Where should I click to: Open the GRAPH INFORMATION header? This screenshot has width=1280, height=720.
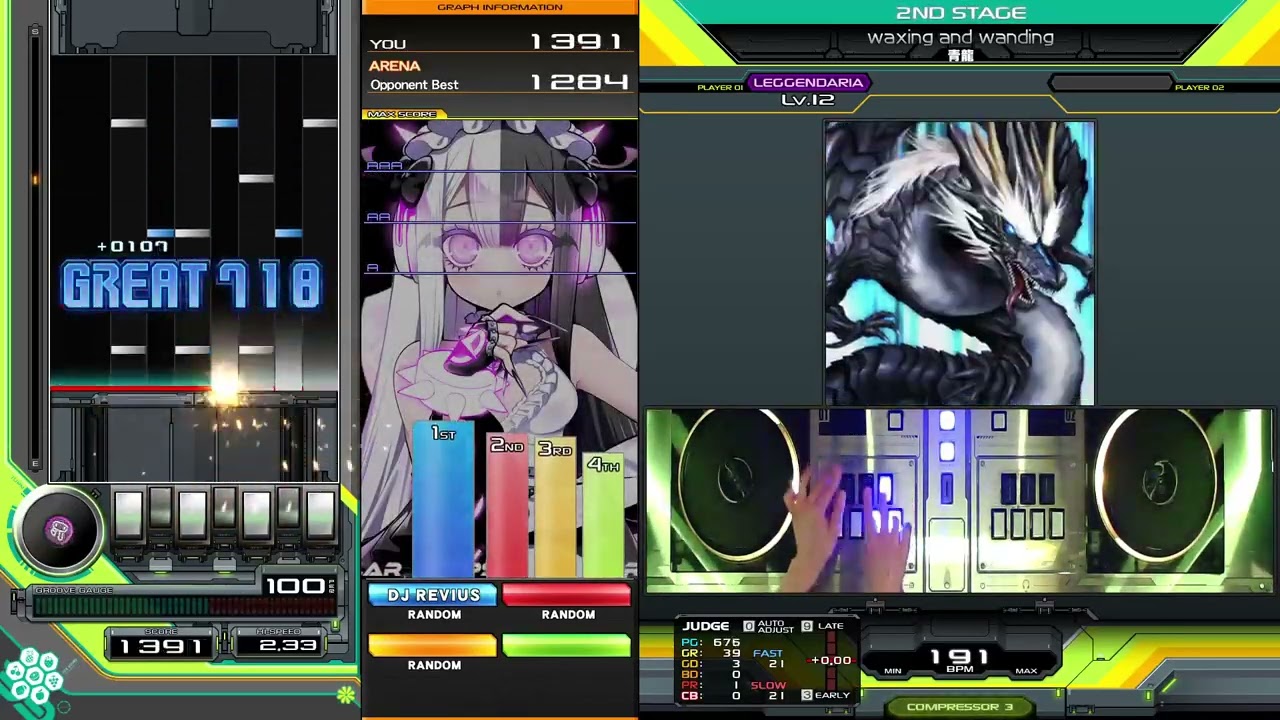pyautogui.click(x=500, y=7)
